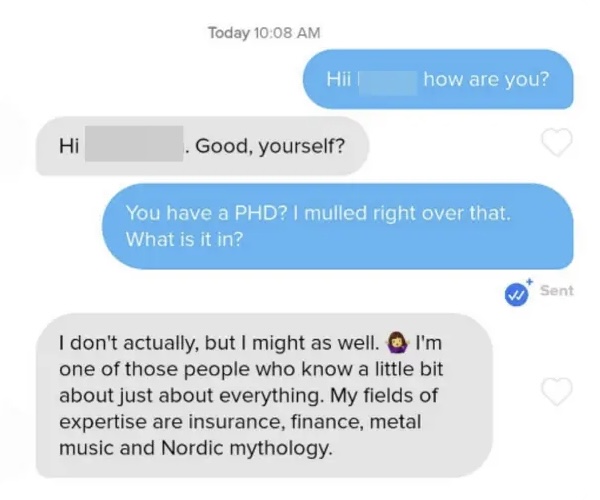
Task: Click the word "Hii" in first bubble
Action: [x=339, y=80]
